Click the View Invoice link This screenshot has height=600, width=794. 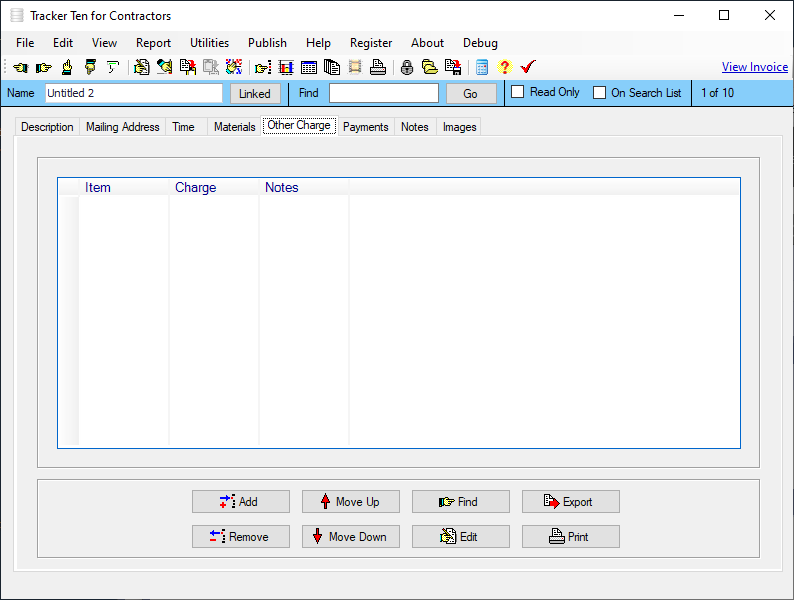[x=755, y=67]
